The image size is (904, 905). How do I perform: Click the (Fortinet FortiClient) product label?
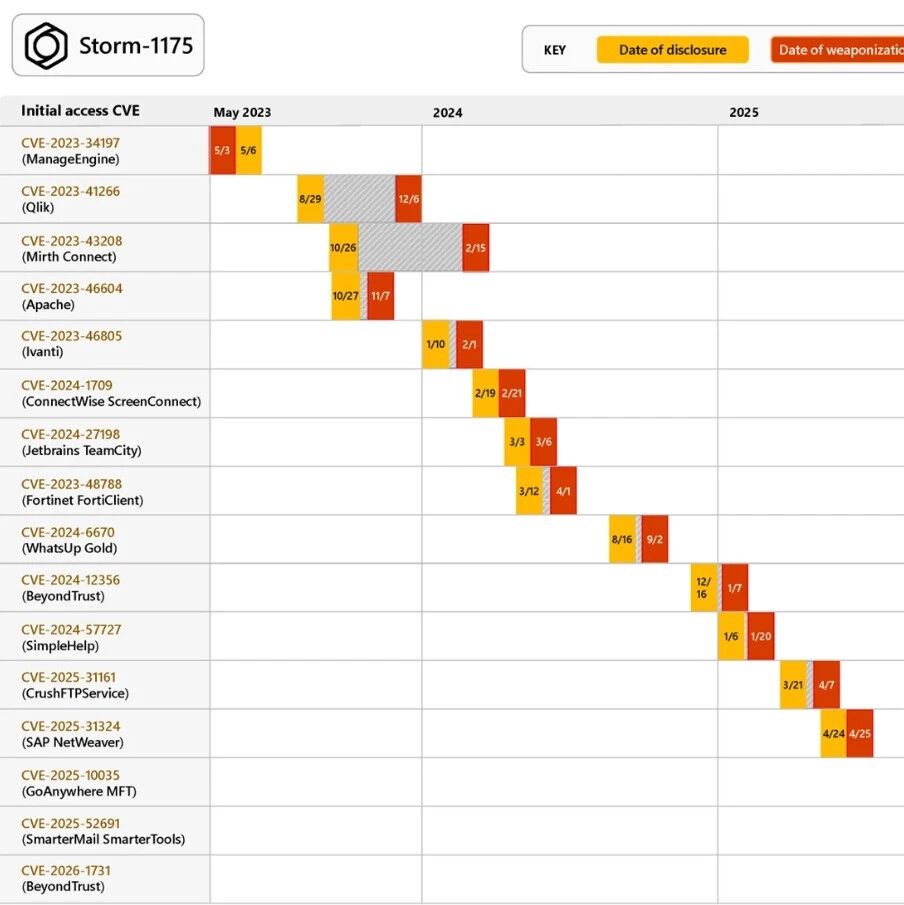pyautogui.click(x=83, y=500)
